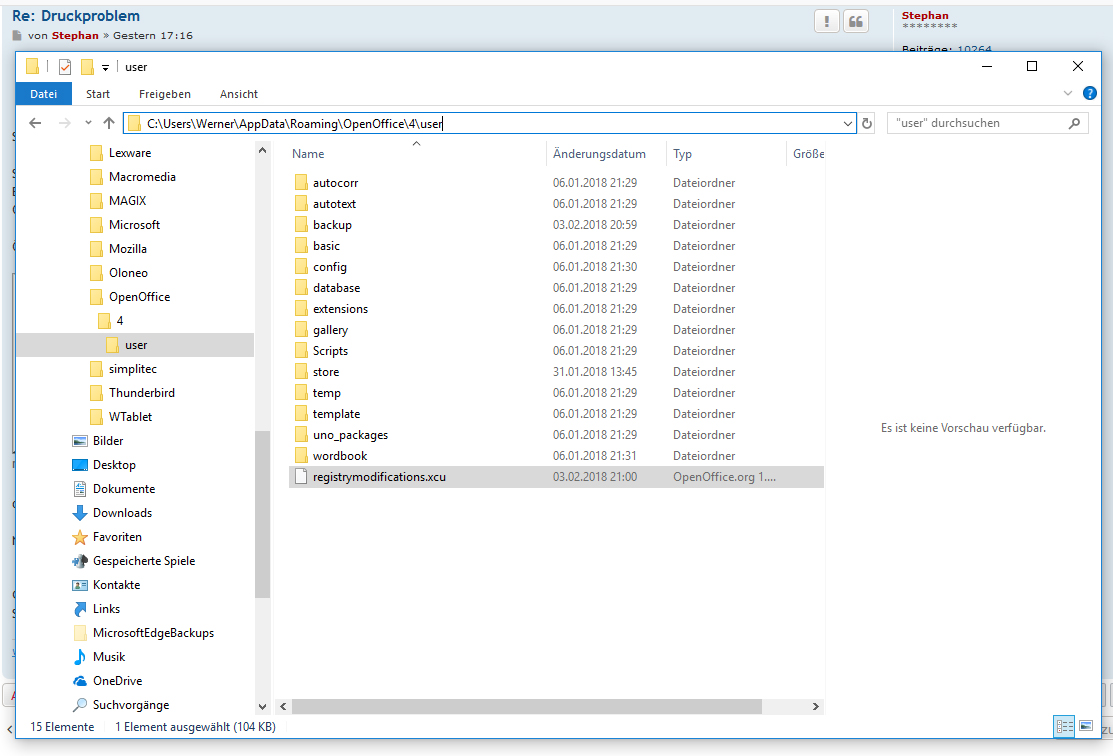Open the quick access toolbar dropdown
Image resolution: width=1113 pixels, height=756 pixels.
coord(105,67)
